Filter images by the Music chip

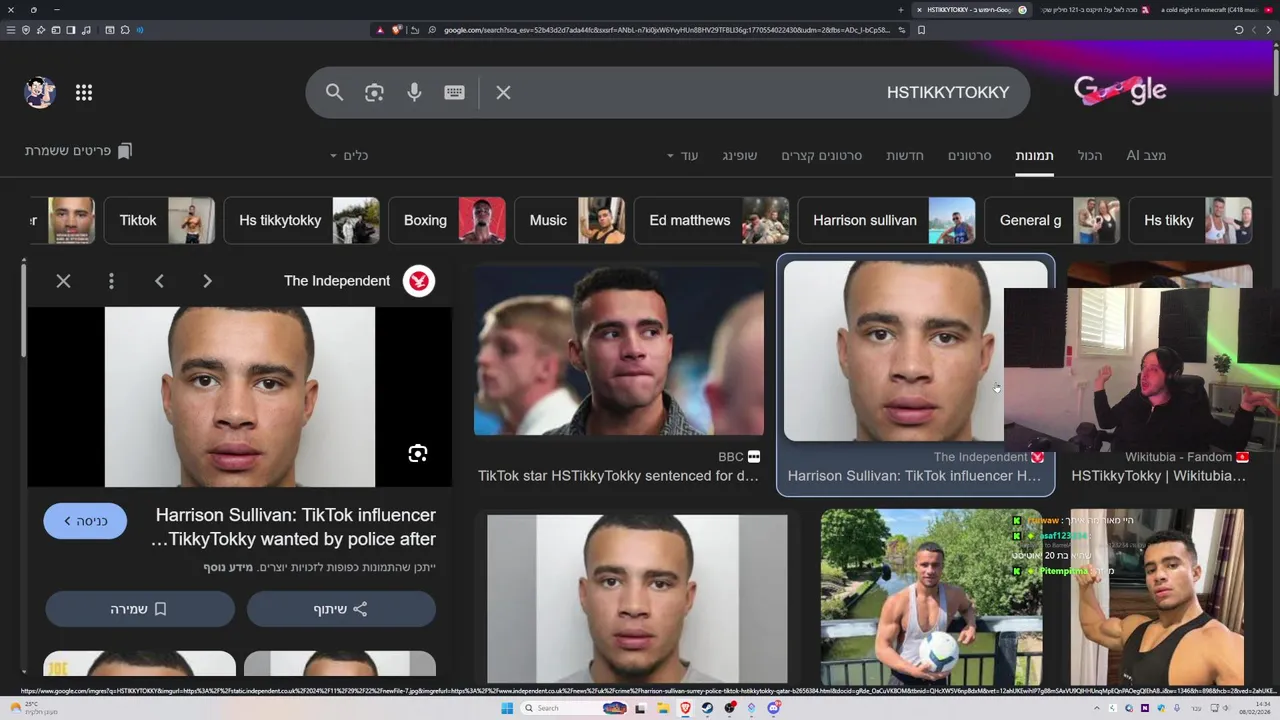coord(570,220)
